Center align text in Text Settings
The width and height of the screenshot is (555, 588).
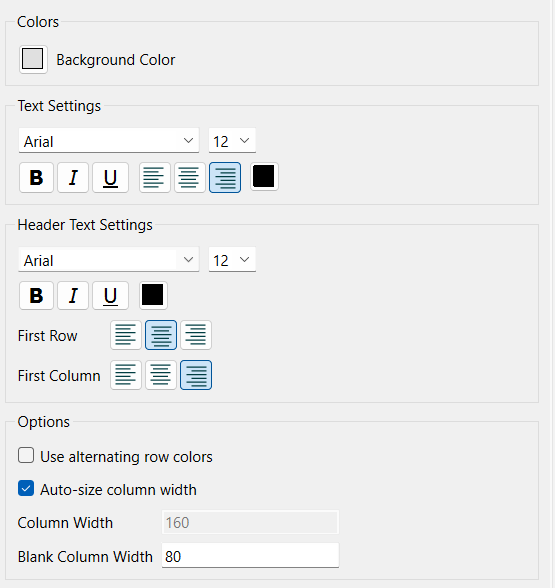[x=190, y=177]
